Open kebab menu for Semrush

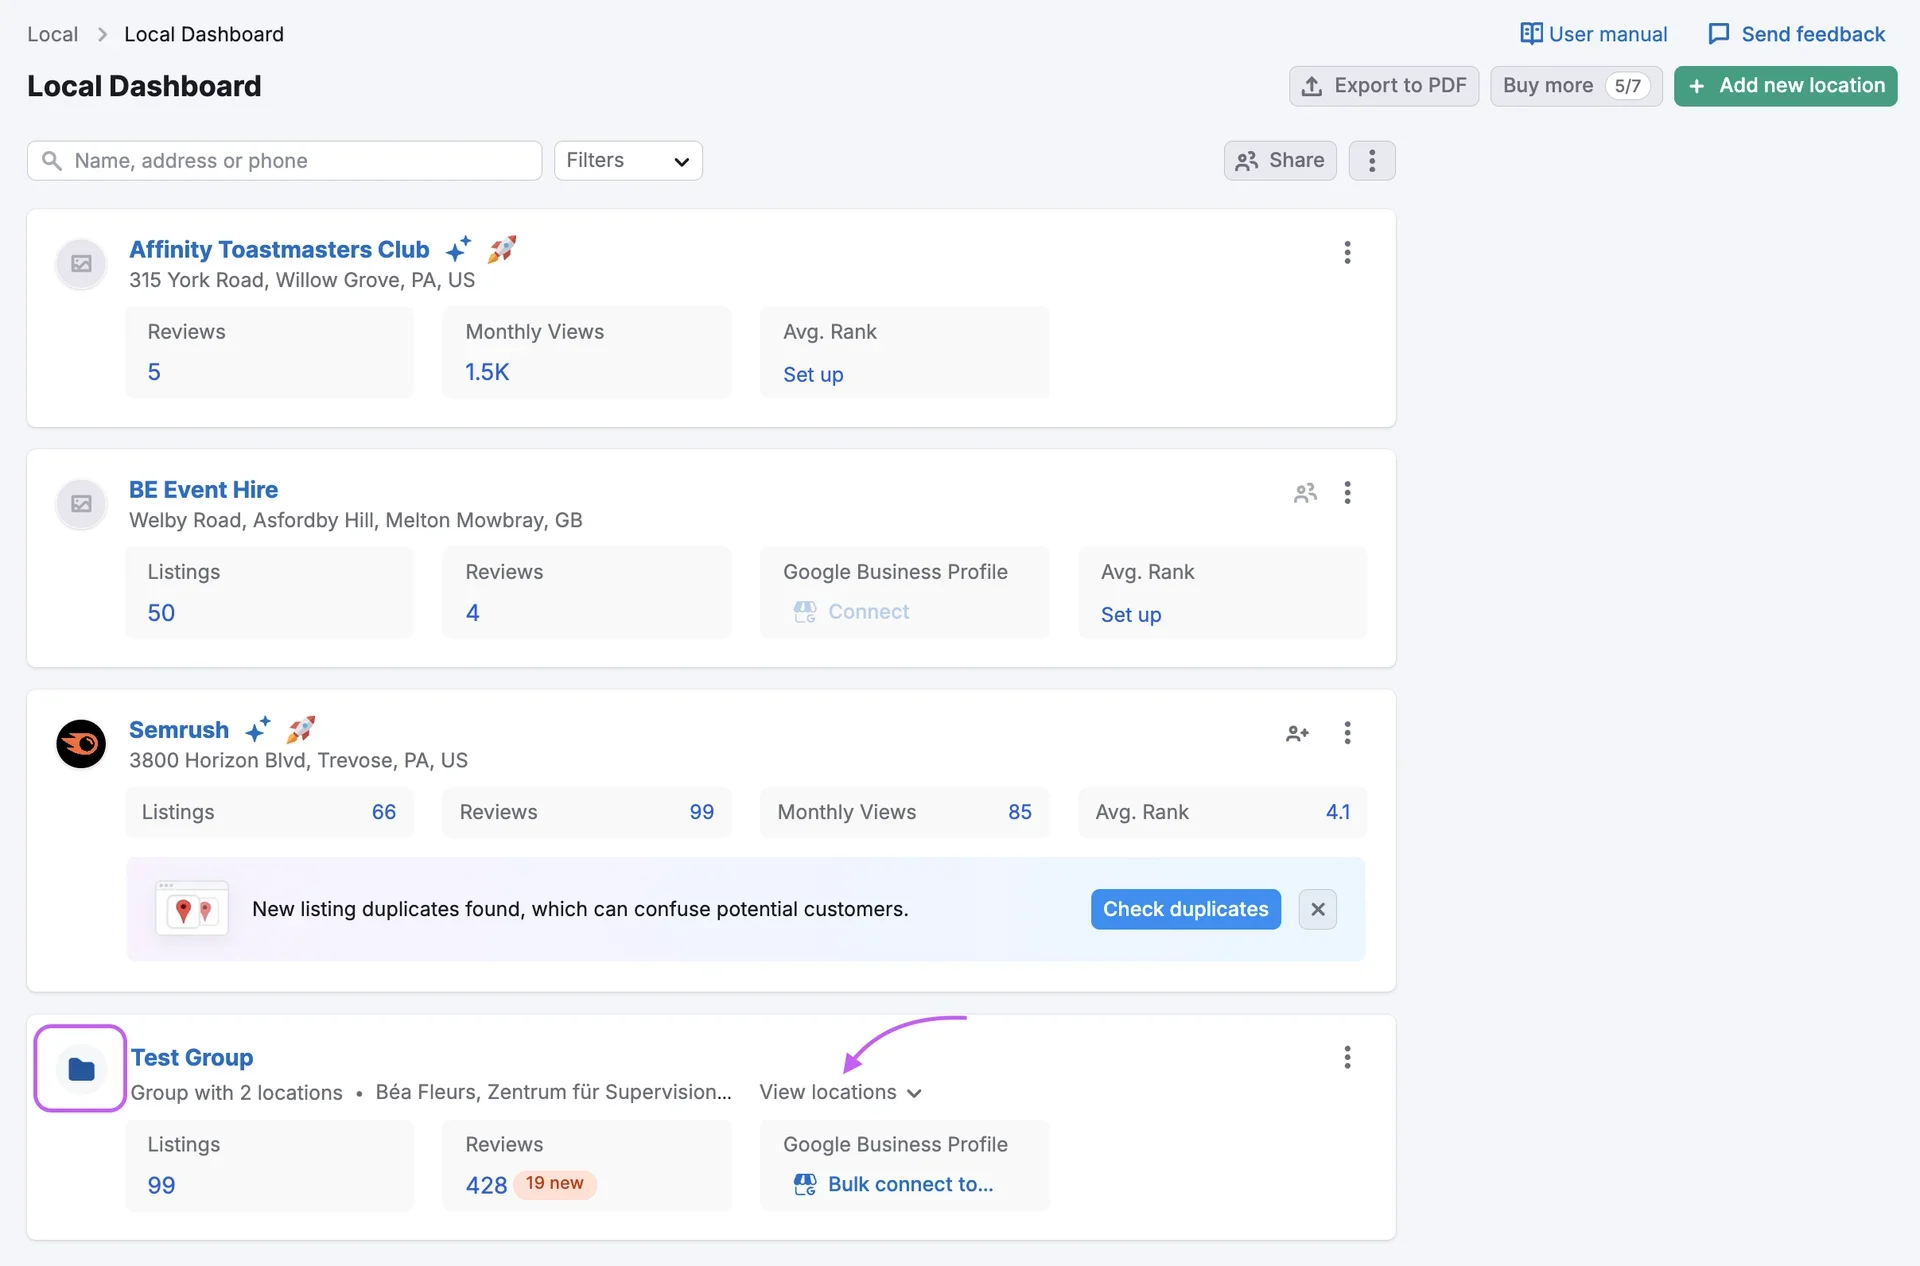1347,733
